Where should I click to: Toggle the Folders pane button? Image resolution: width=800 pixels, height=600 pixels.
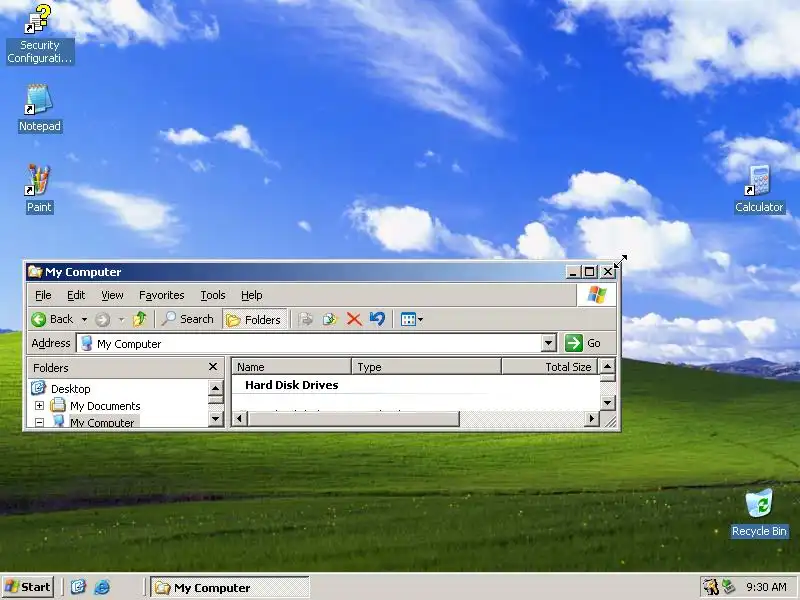coord(254,319)
